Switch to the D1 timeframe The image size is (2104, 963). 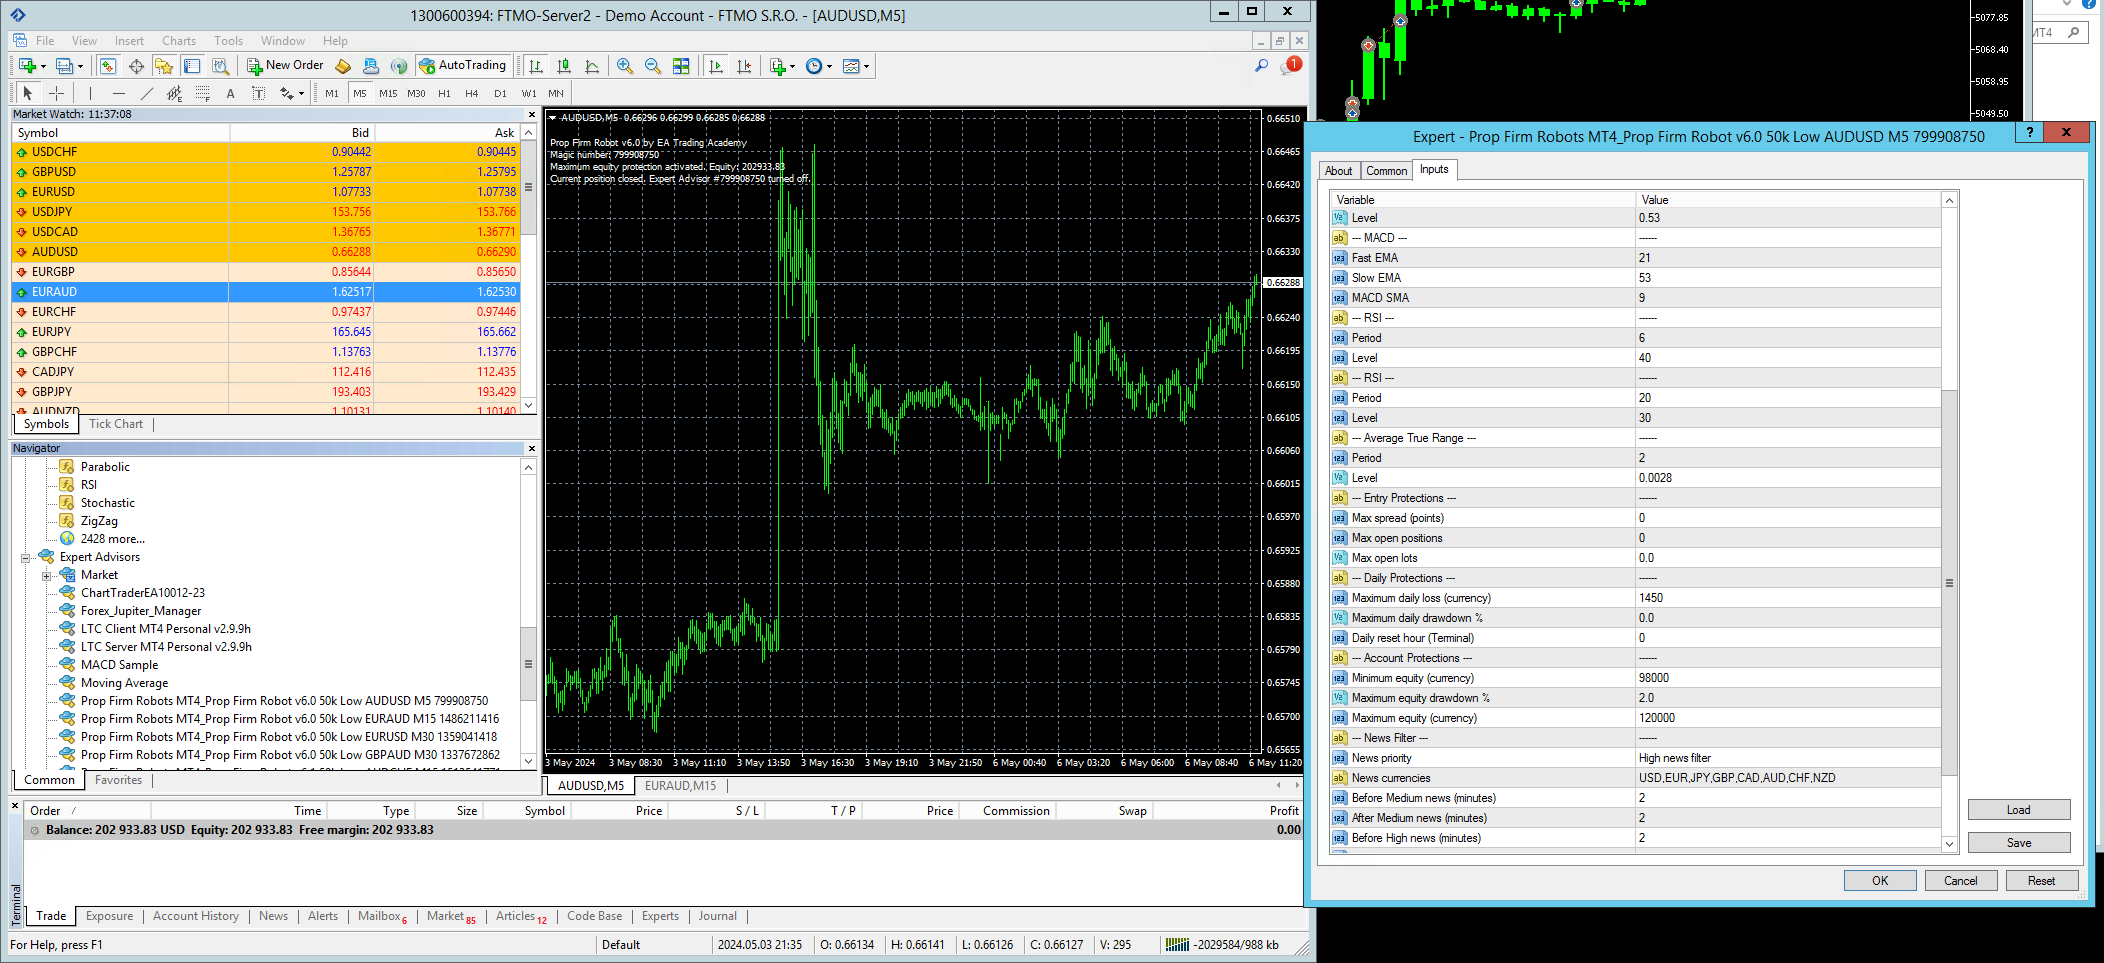(500, 93)
